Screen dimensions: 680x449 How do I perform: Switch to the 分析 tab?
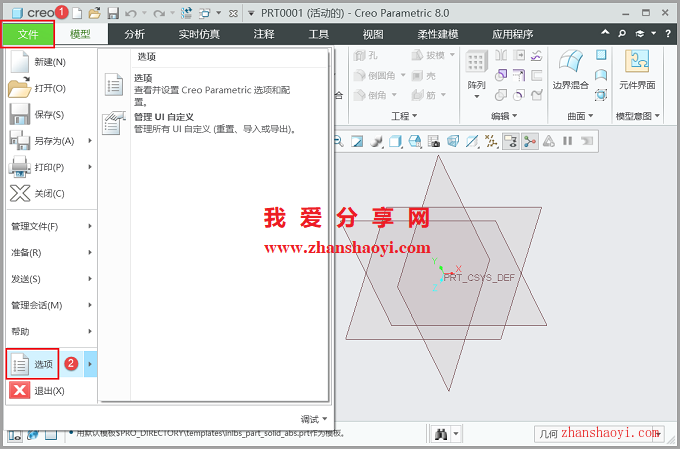(x=134, y=34)
